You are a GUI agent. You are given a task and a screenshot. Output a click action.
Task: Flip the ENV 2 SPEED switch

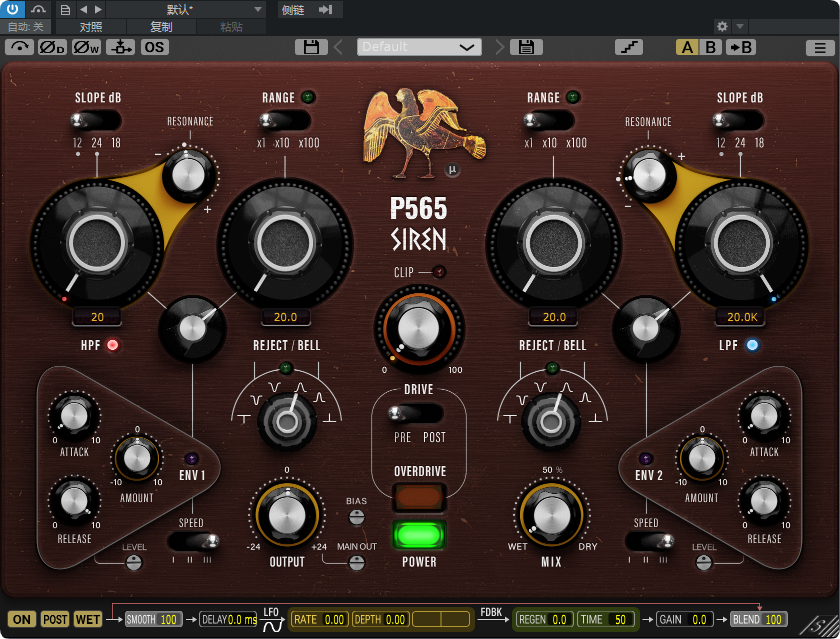point(650,542)
